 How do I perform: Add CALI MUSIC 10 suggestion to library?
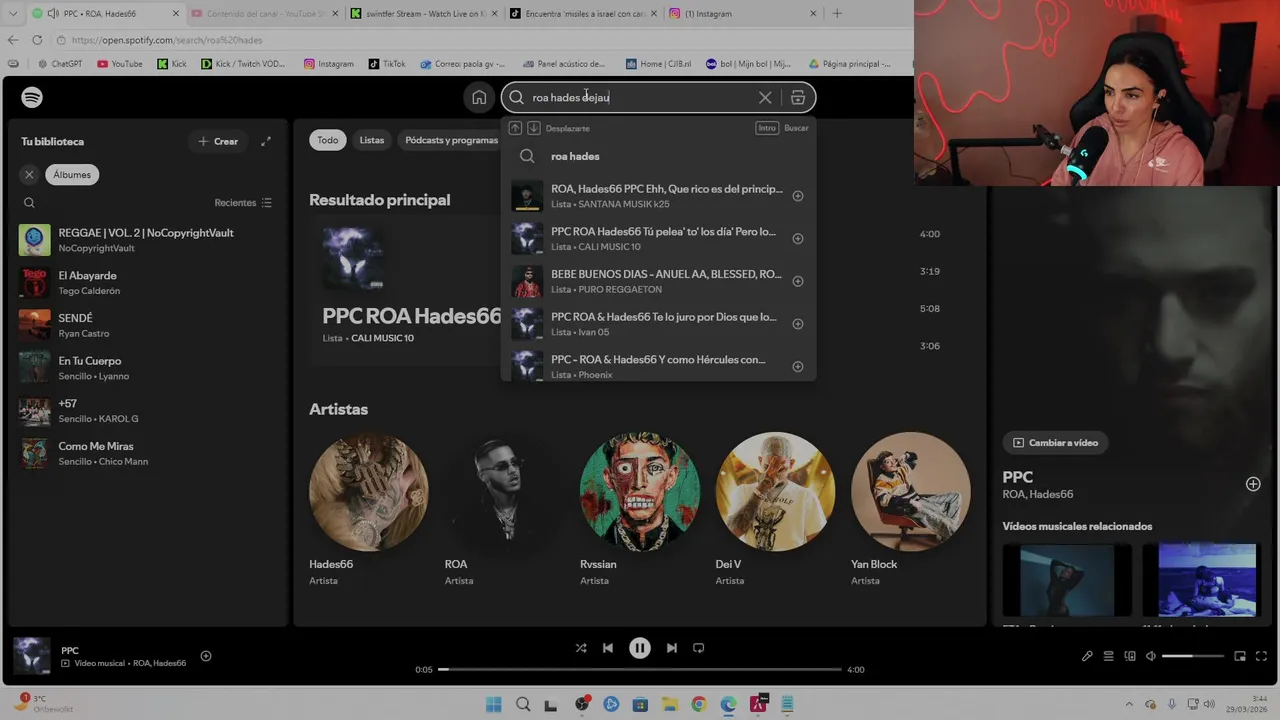(798, 239)
